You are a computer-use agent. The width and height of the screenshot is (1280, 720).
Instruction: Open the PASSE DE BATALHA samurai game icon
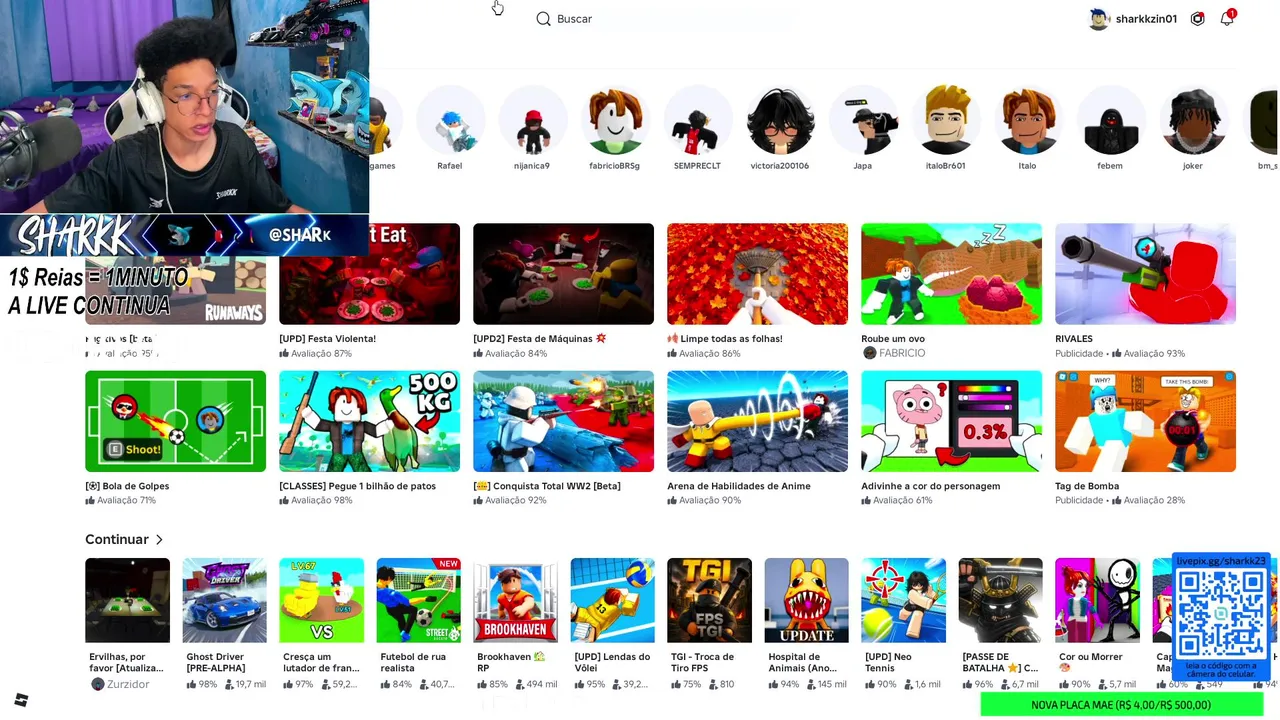click(x=1000, y=600)
